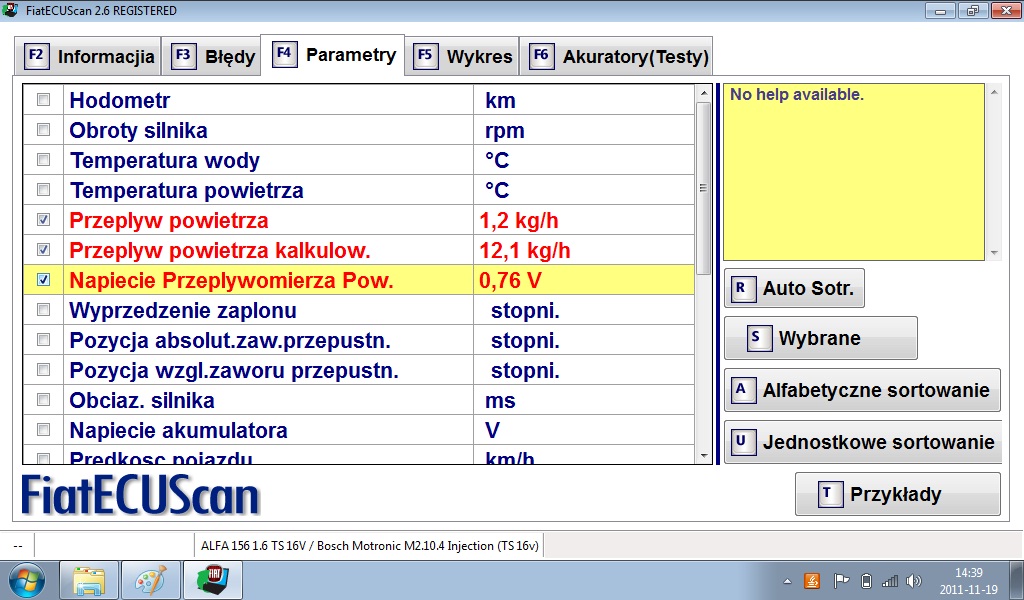Click parameter list scroll up arrow
1024x600 pixels.
coord(703,93)
